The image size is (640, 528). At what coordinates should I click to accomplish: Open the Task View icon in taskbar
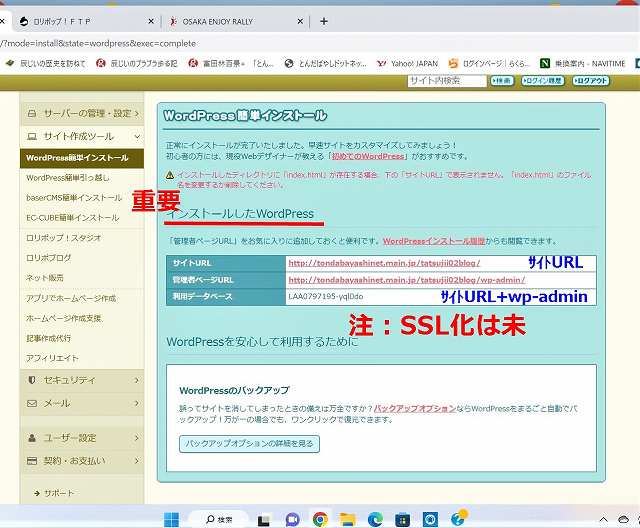[x=265, y=519]
